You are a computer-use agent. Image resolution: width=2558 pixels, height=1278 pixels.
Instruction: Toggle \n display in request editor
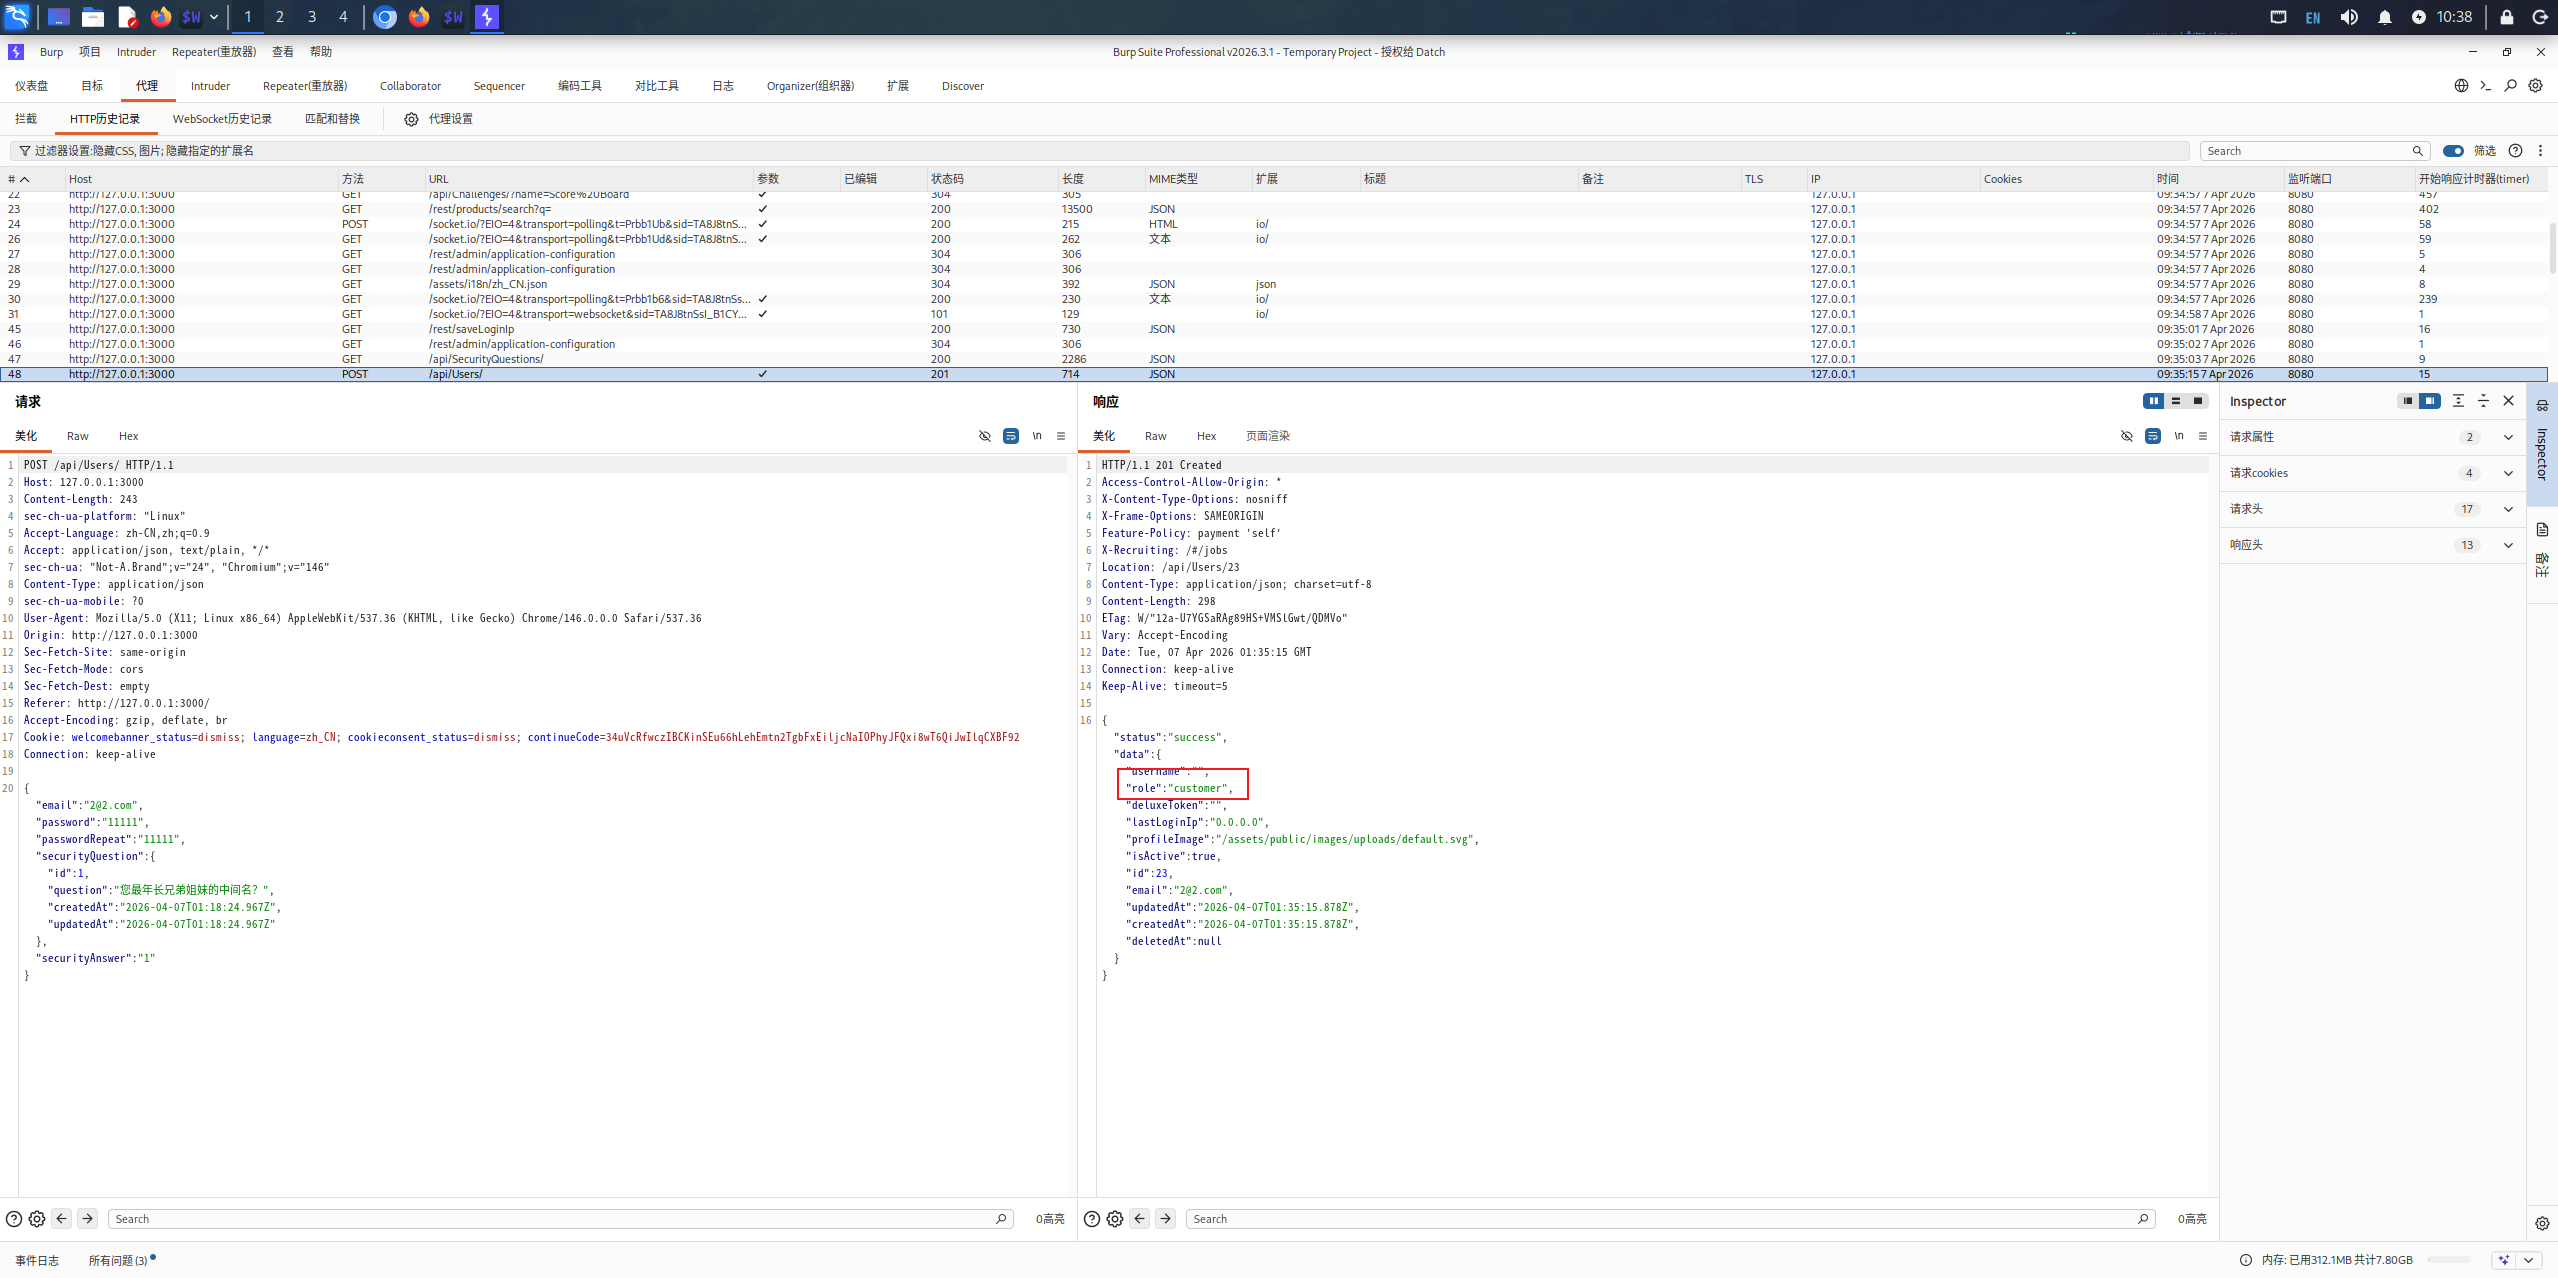click(1037, 436)
